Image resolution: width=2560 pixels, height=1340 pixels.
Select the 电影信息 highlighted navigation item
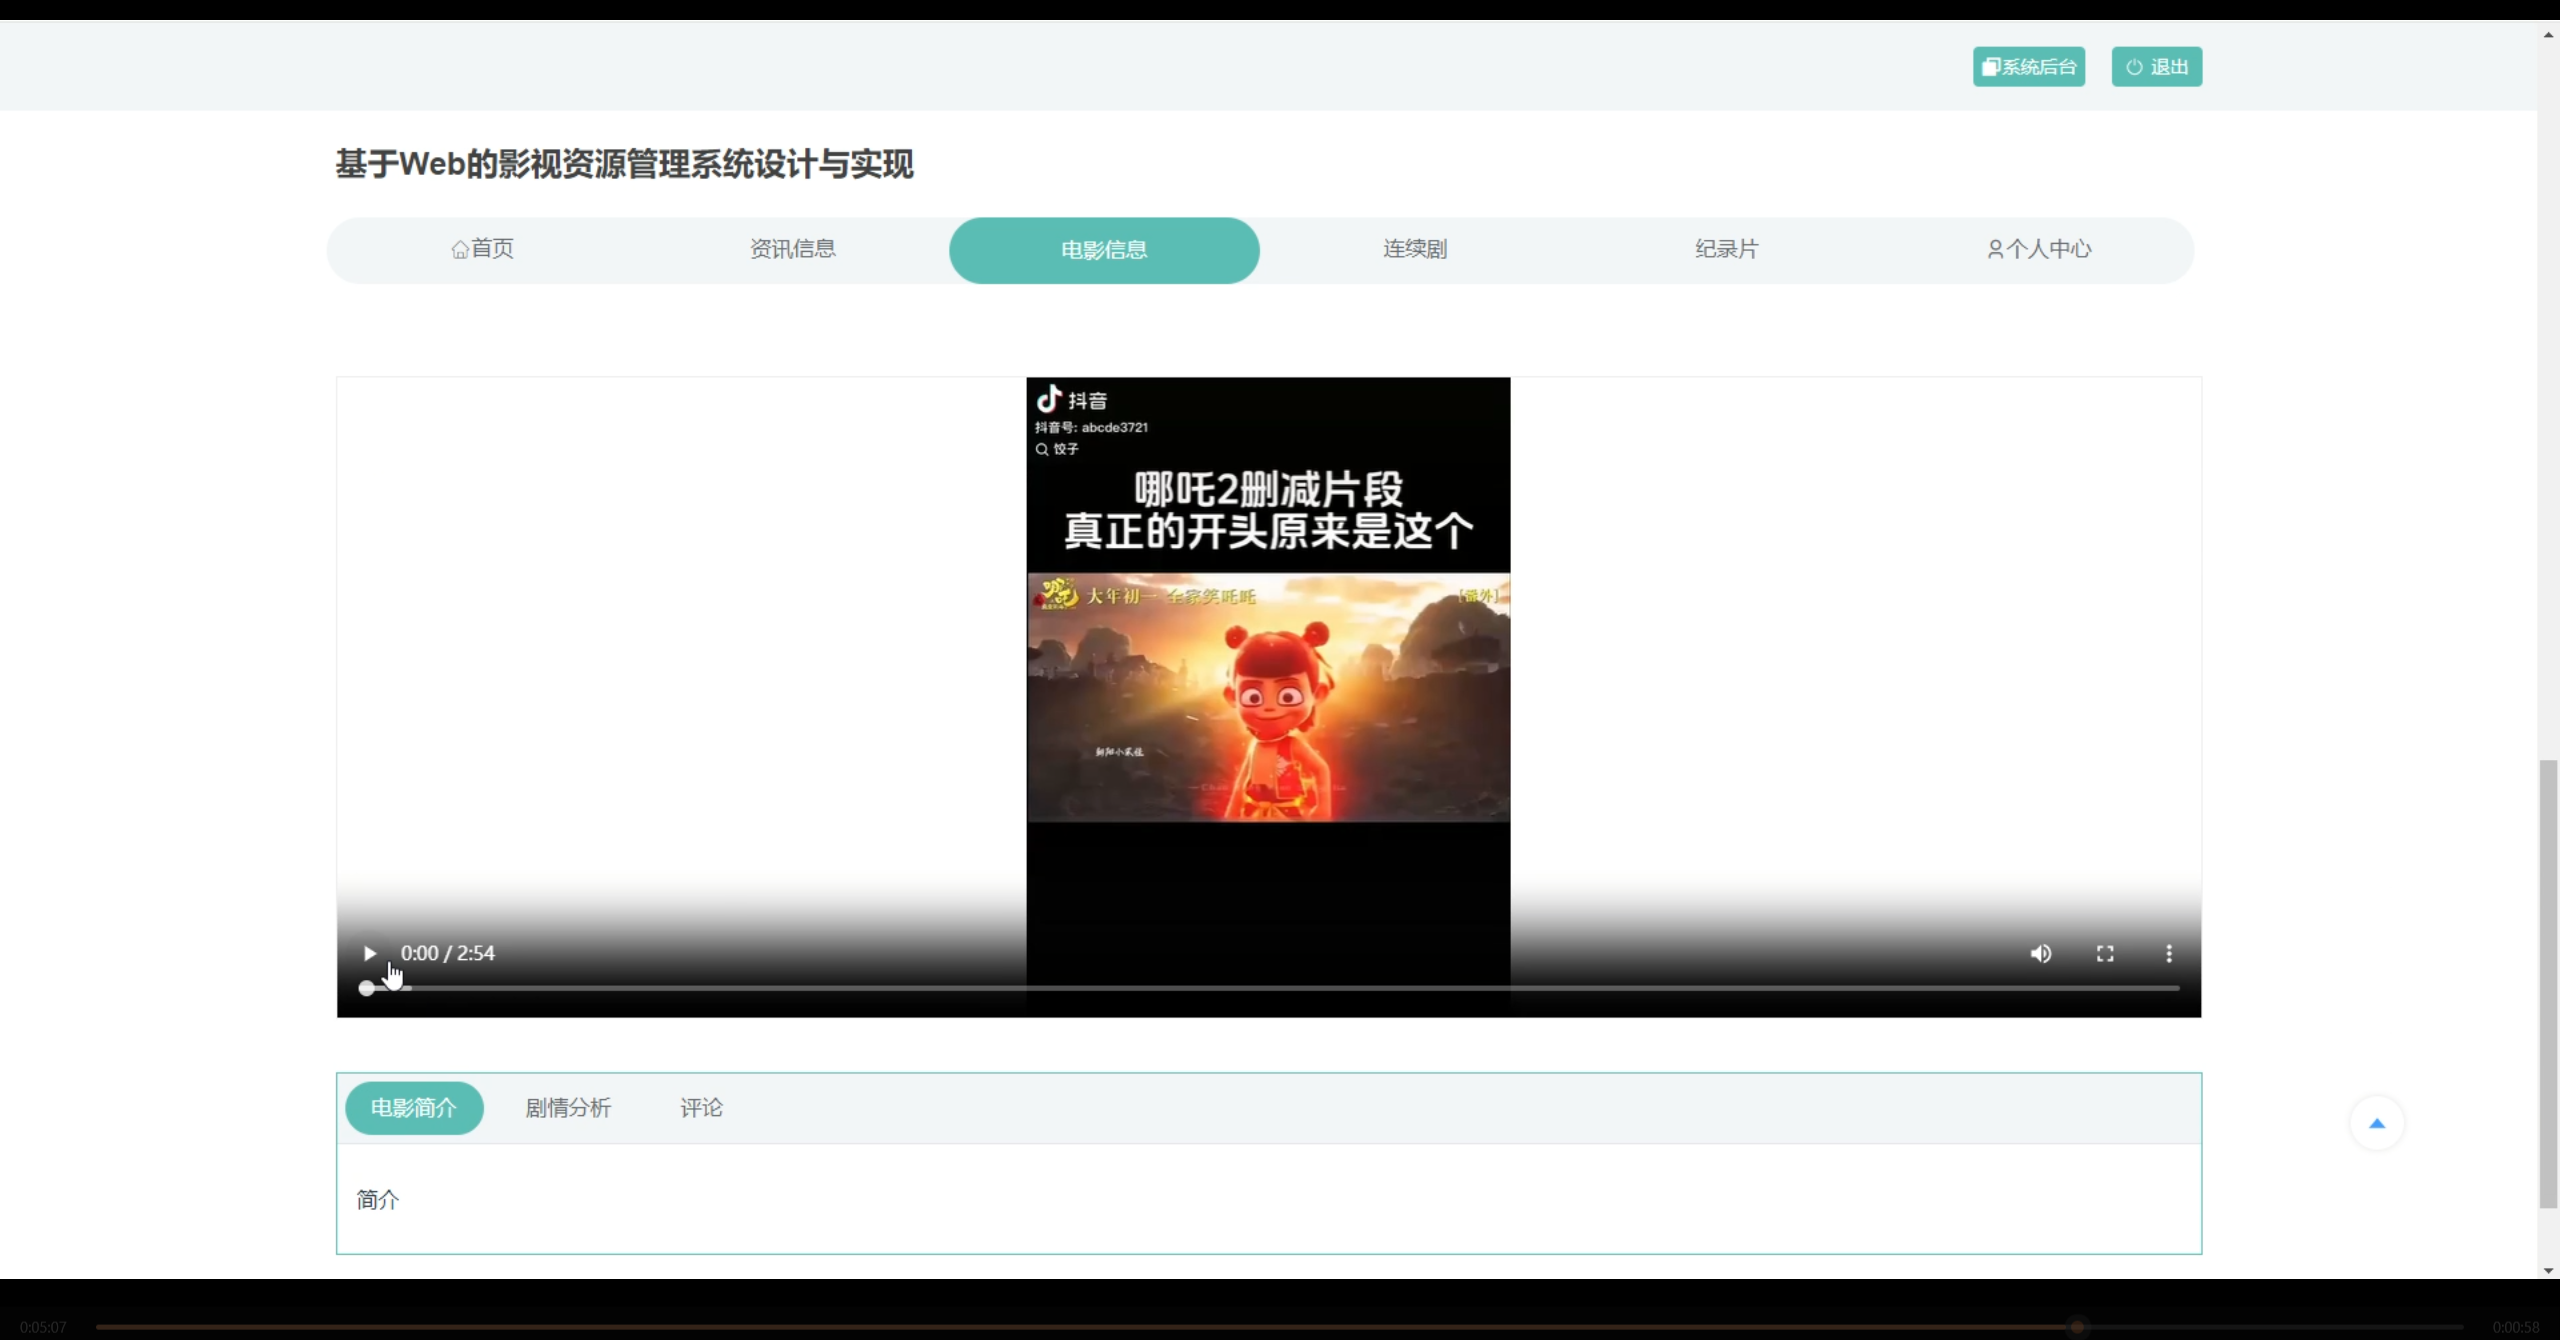click(1103, 249)
